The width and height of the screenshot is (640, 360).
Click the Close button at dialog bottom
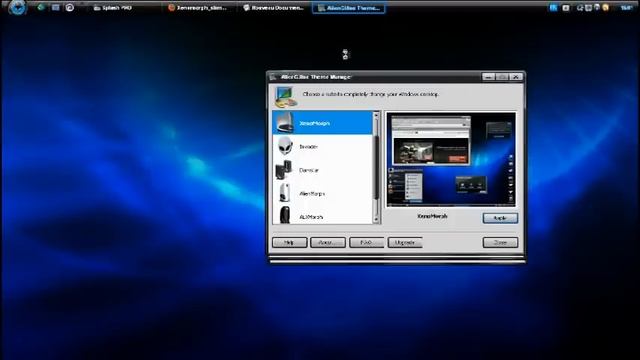pos(500,242)
